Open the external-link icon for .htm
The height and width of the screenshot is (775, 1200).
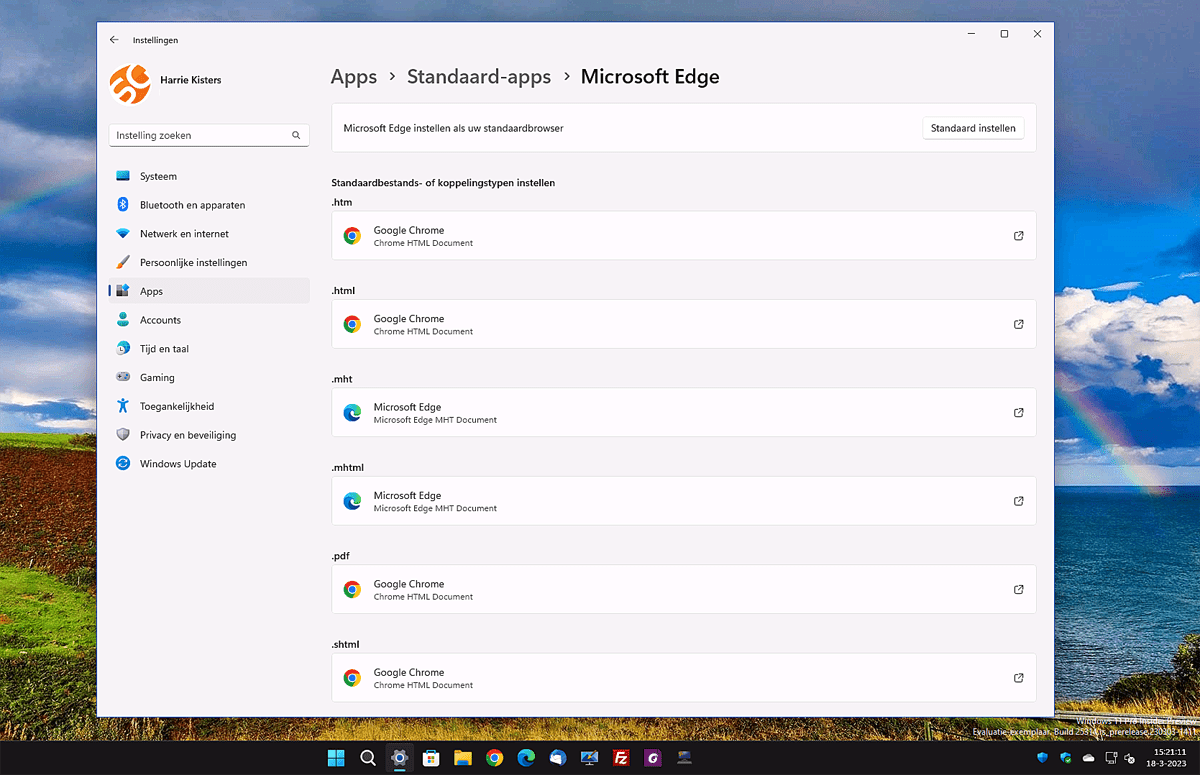tap(1019, 236)
